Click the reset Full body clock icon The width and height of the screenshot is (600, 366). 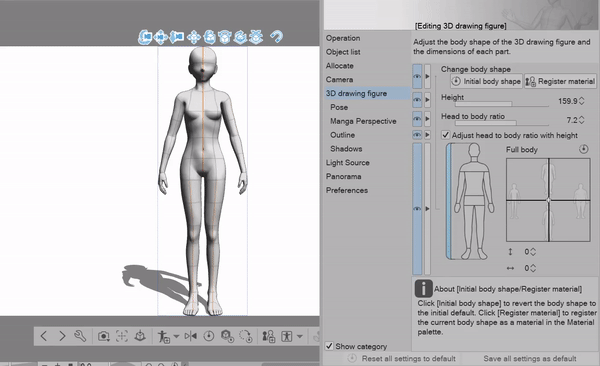click(584, 149)
